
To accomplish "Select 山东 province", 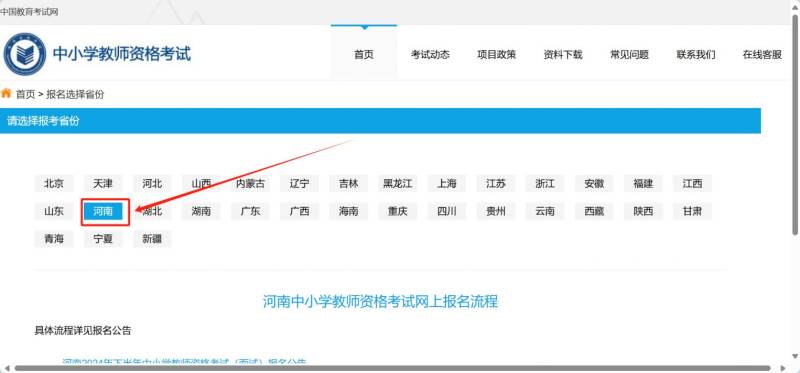I will 54,211.
